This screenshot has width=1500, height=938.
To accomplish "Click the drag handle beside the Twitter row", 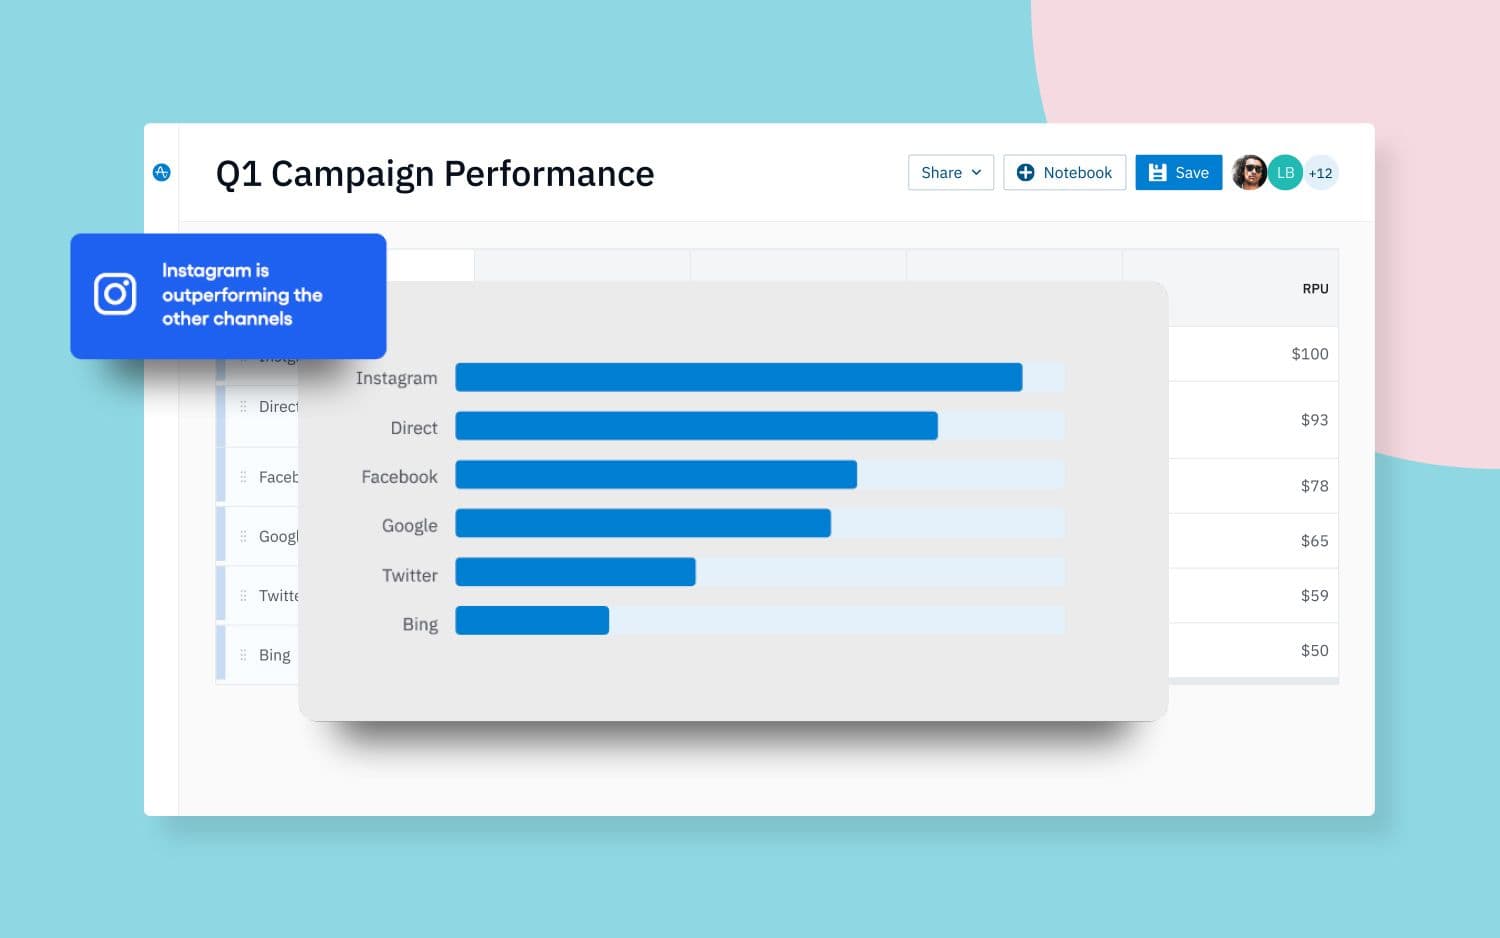I will 245,595.
